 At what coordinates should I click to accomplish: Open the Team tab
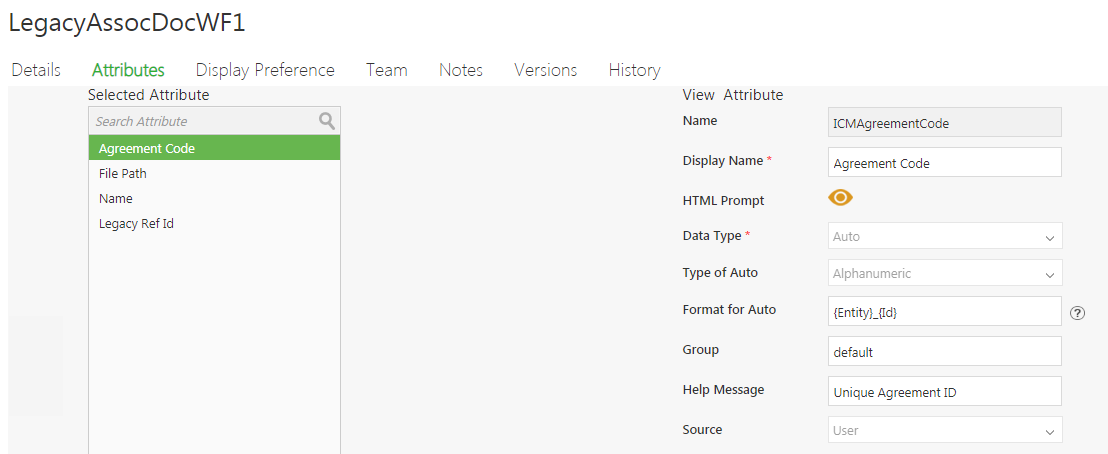pos(386,70)
